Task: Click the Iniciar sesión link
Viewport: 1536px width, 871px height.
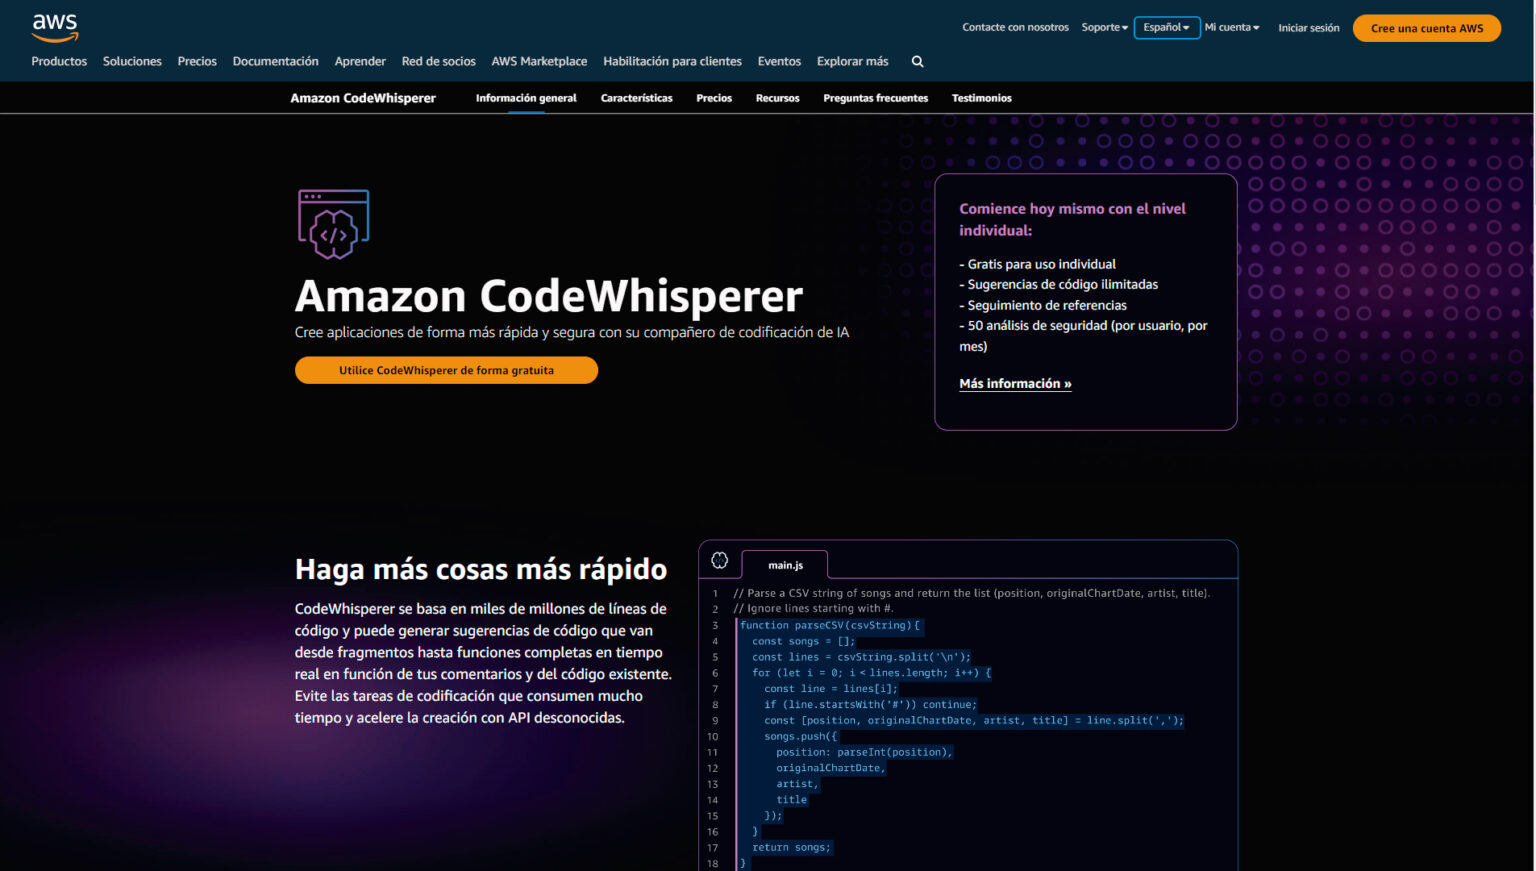Action: coord(1308,28)
